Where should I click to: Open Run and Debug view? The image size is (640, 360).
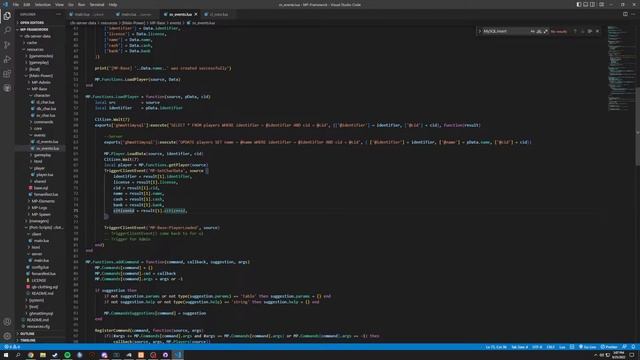tap(7, 60)
